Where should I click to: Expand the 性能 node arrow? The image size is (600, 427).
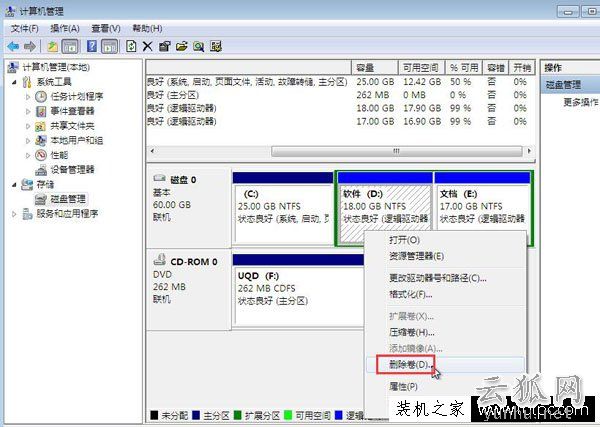click(28, 155)
